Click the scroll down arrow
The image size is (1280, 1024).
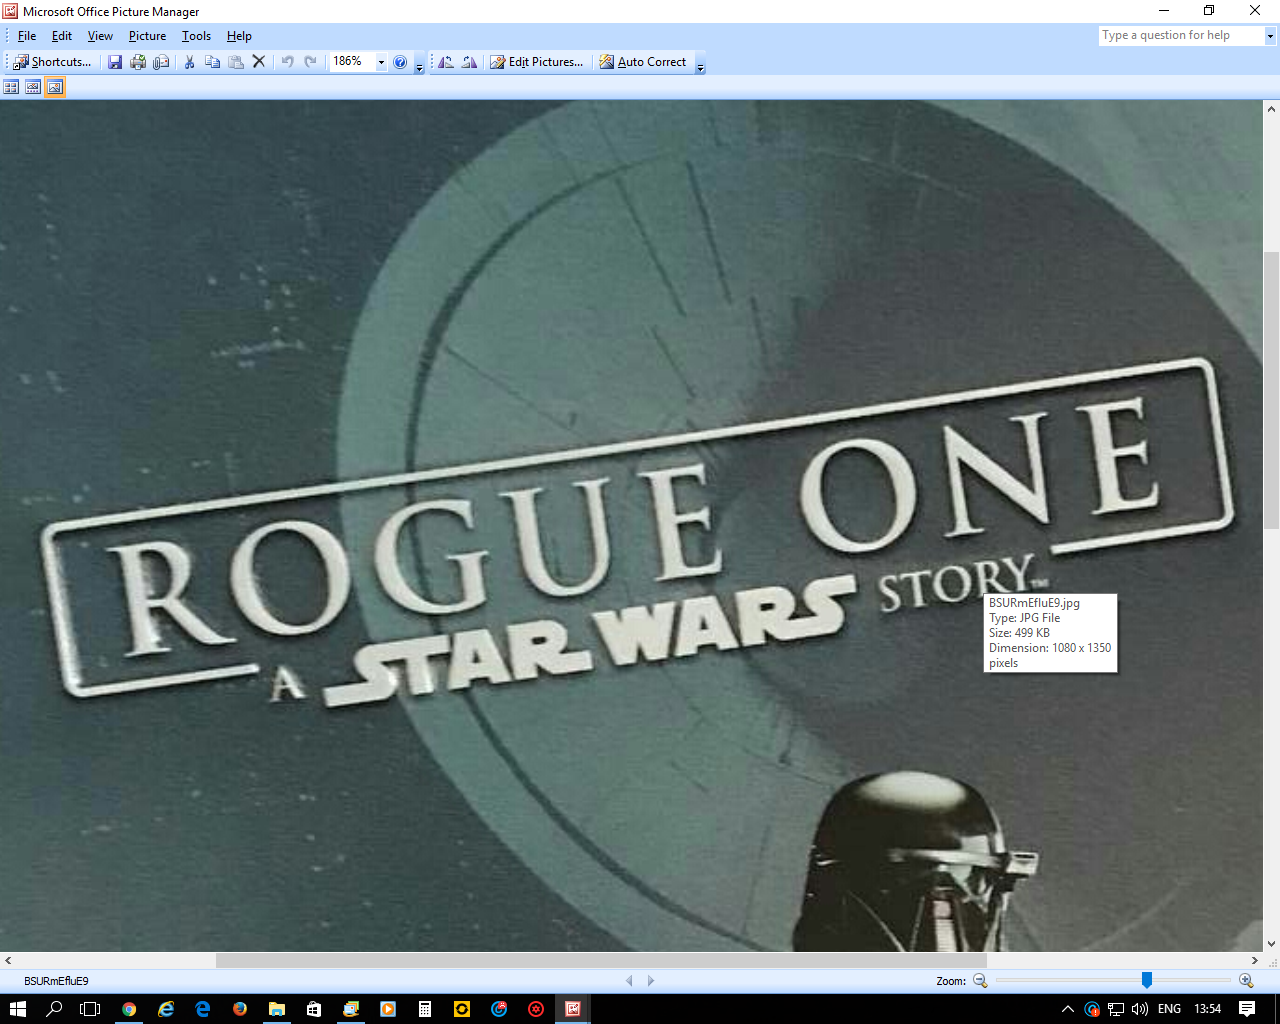pos(1271,943)
